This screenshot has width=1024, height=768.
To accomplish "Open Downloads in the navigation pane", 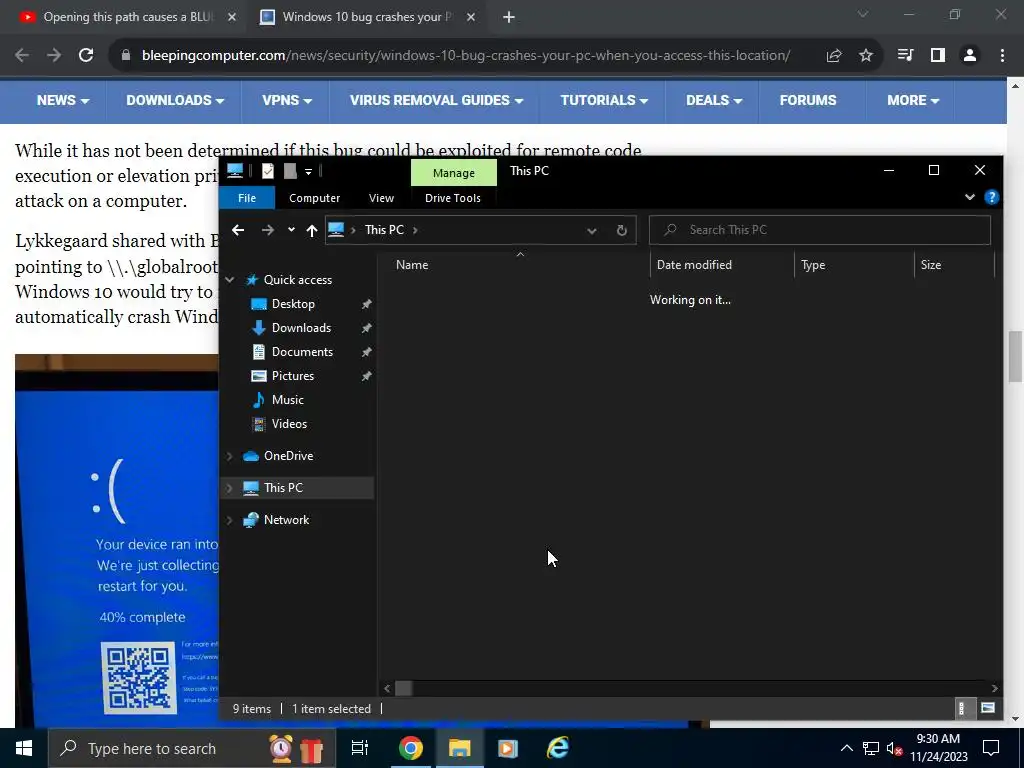I will point(301,328).
